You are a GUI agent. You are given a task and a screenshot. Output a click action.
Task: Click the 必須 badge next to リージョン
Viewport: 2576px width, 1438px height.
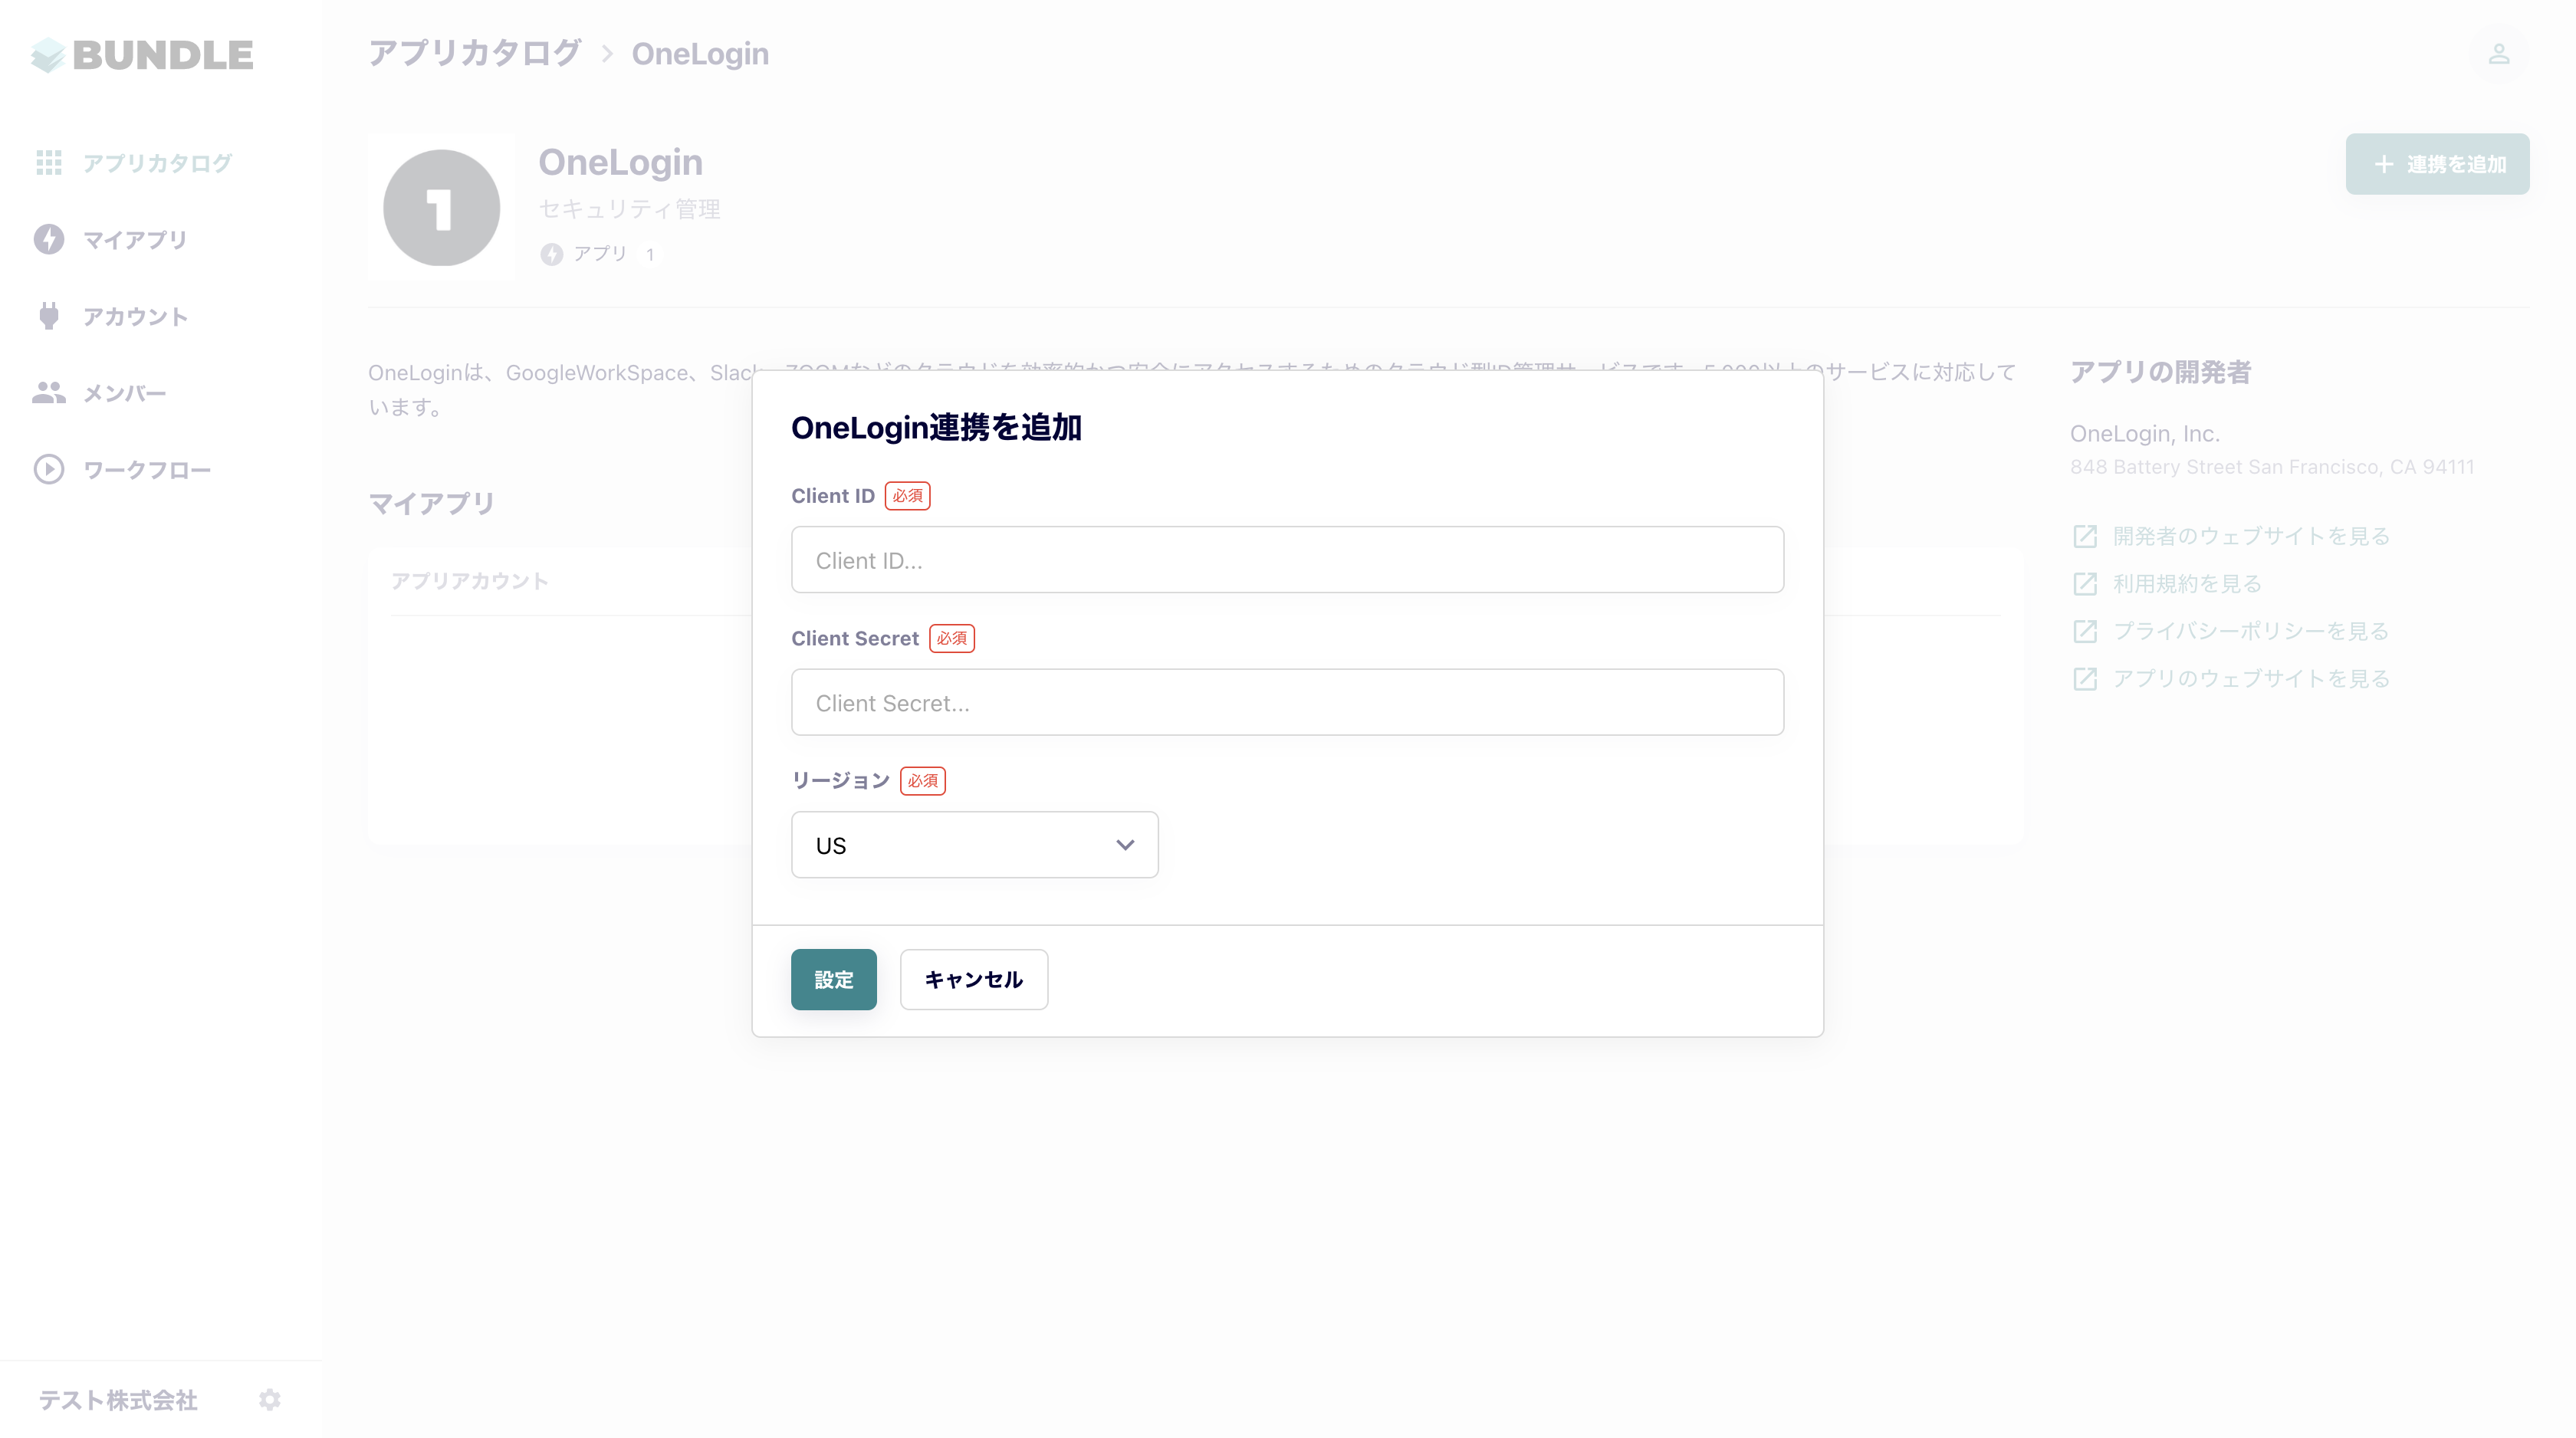click(923, 780)
